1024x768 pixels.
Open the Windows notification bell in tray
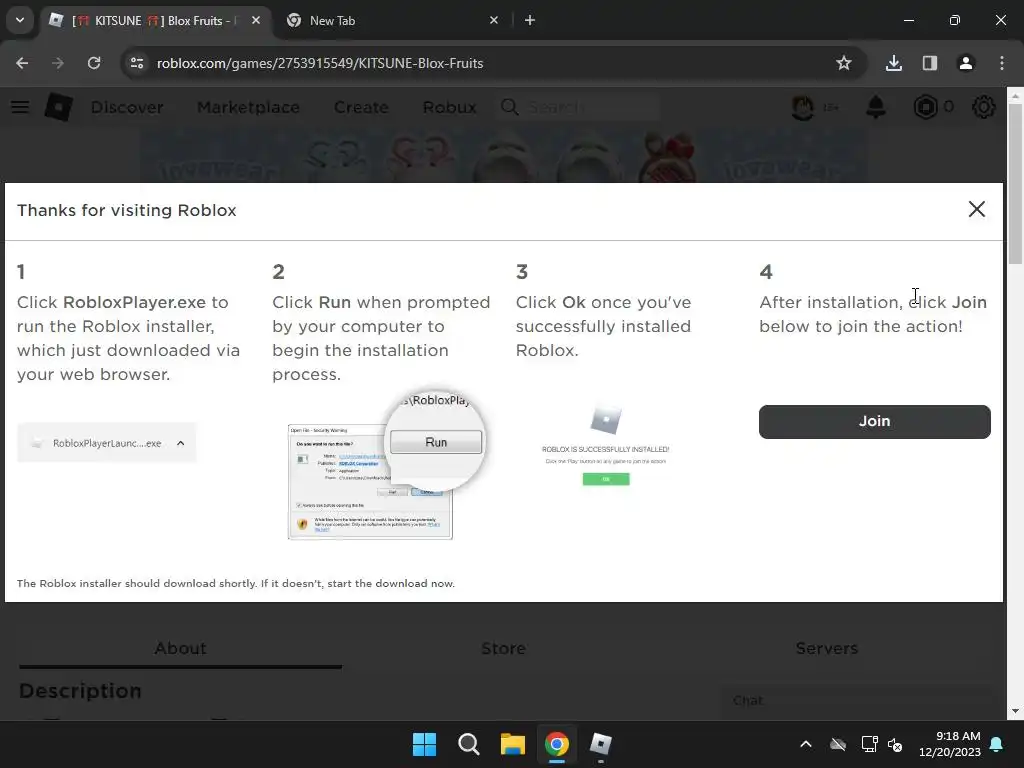point(997,744)
